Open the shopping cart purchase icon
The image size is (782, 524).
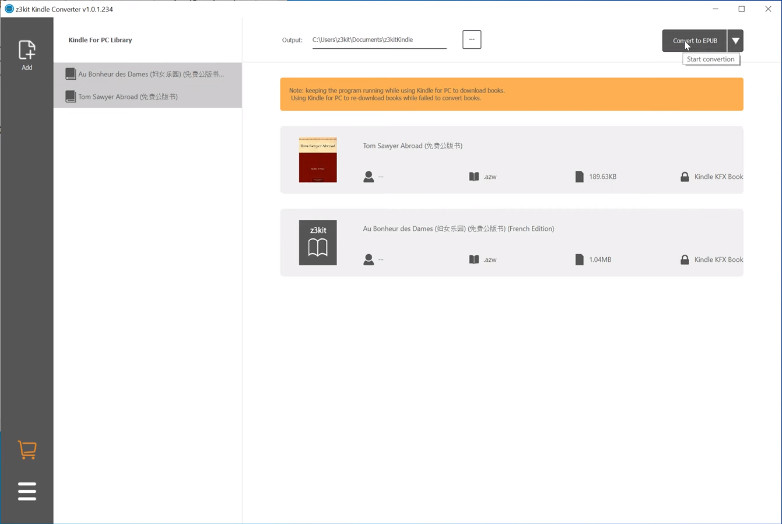27,450
